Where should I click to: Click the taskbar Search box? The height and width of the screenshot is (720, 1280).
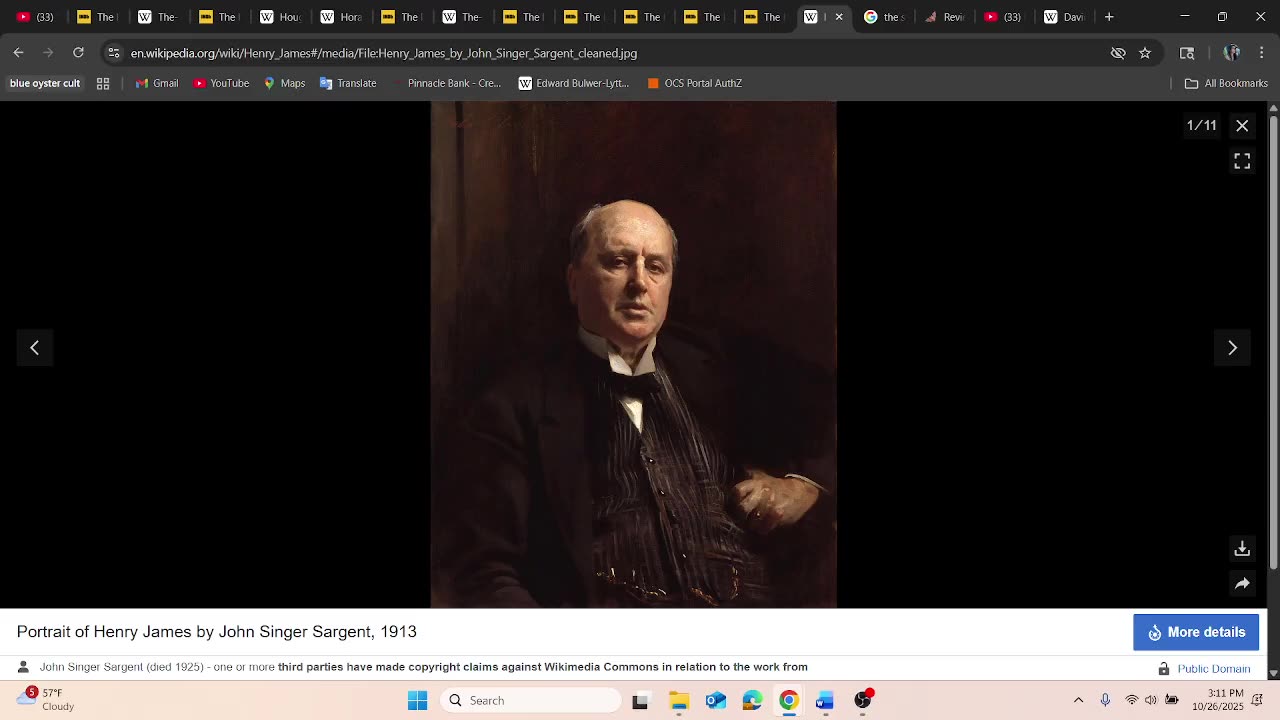click(531, 701)
